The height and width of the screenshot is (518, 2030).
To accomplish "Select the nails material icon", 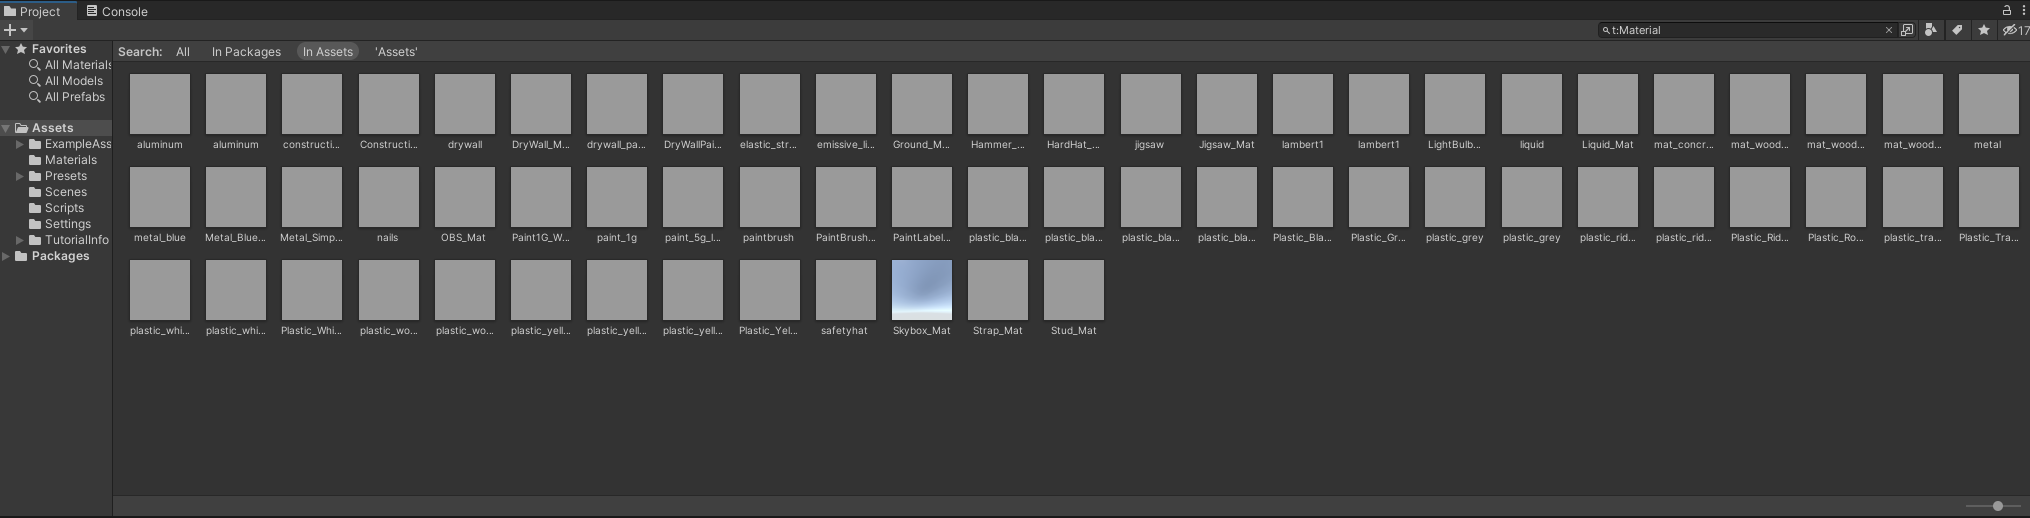I will point(389,198).
